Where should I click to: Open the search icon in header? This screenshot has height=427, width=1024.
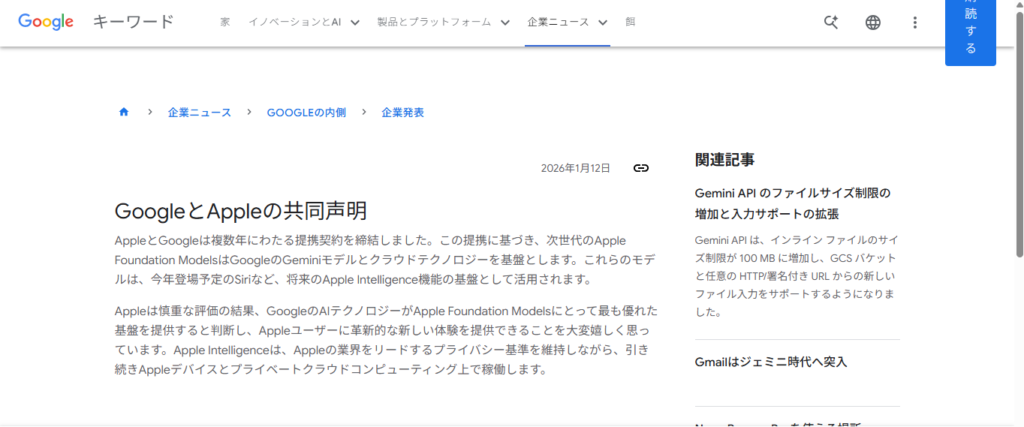[831, 22]
